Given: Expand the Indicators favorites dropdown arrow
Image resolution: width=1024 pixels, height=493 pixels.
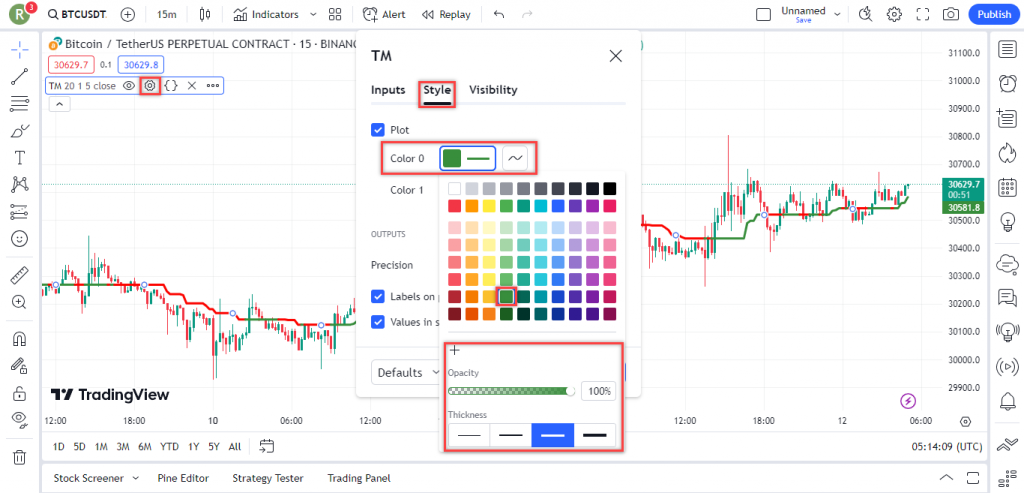Looking at the screenshot, I should coord(313,14).
